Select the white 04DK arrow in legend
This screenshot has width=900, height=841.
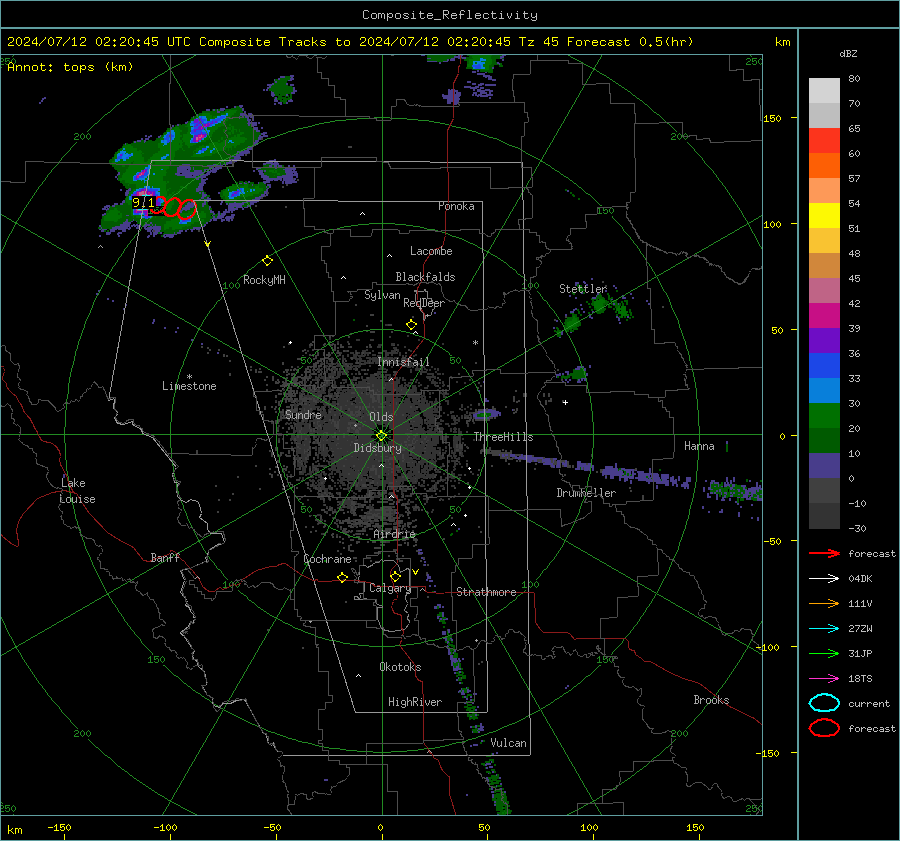(824, 579)
